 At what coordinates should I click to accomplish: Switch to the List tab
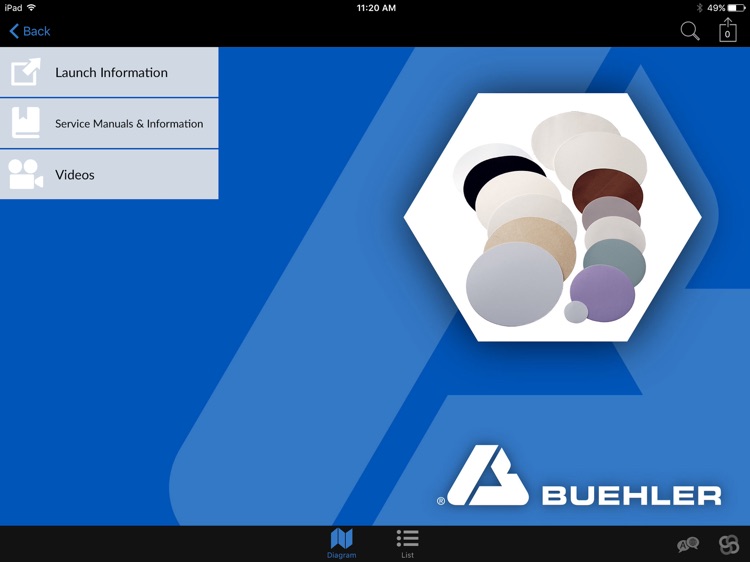(408, 543)
